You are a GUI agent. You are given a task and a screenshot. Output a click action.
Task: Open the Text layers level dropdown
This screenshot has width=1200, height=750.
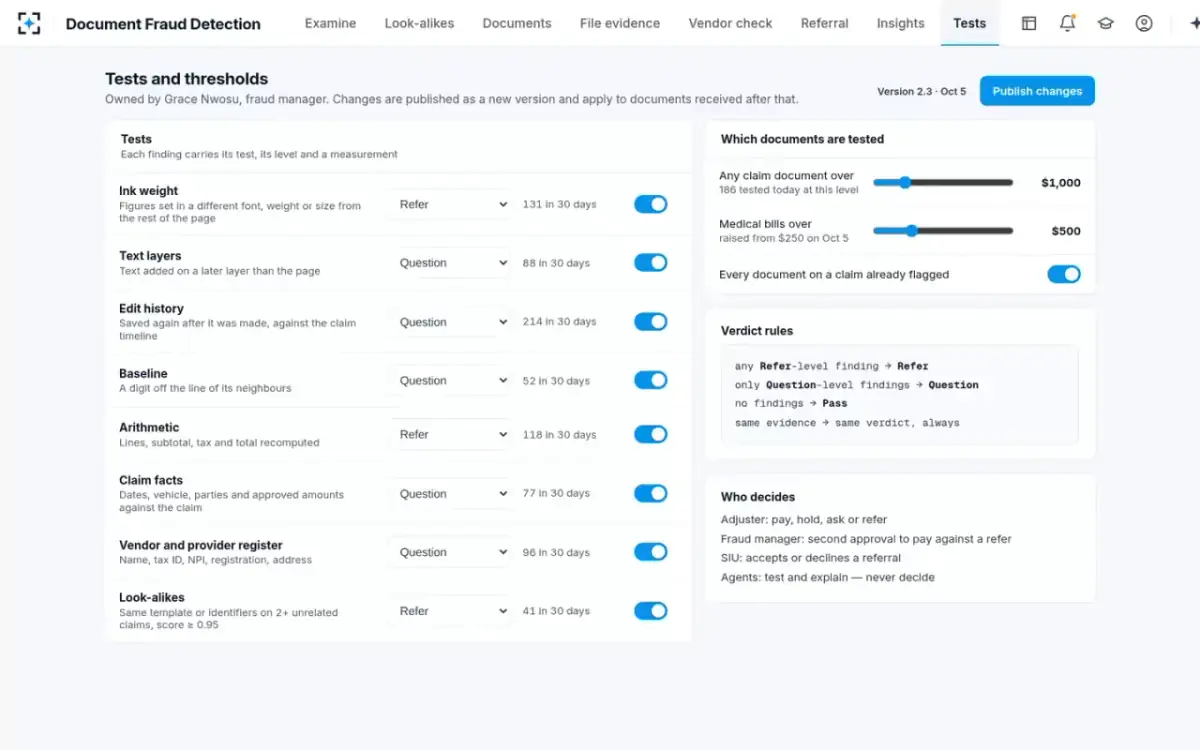tap(452, 263)
